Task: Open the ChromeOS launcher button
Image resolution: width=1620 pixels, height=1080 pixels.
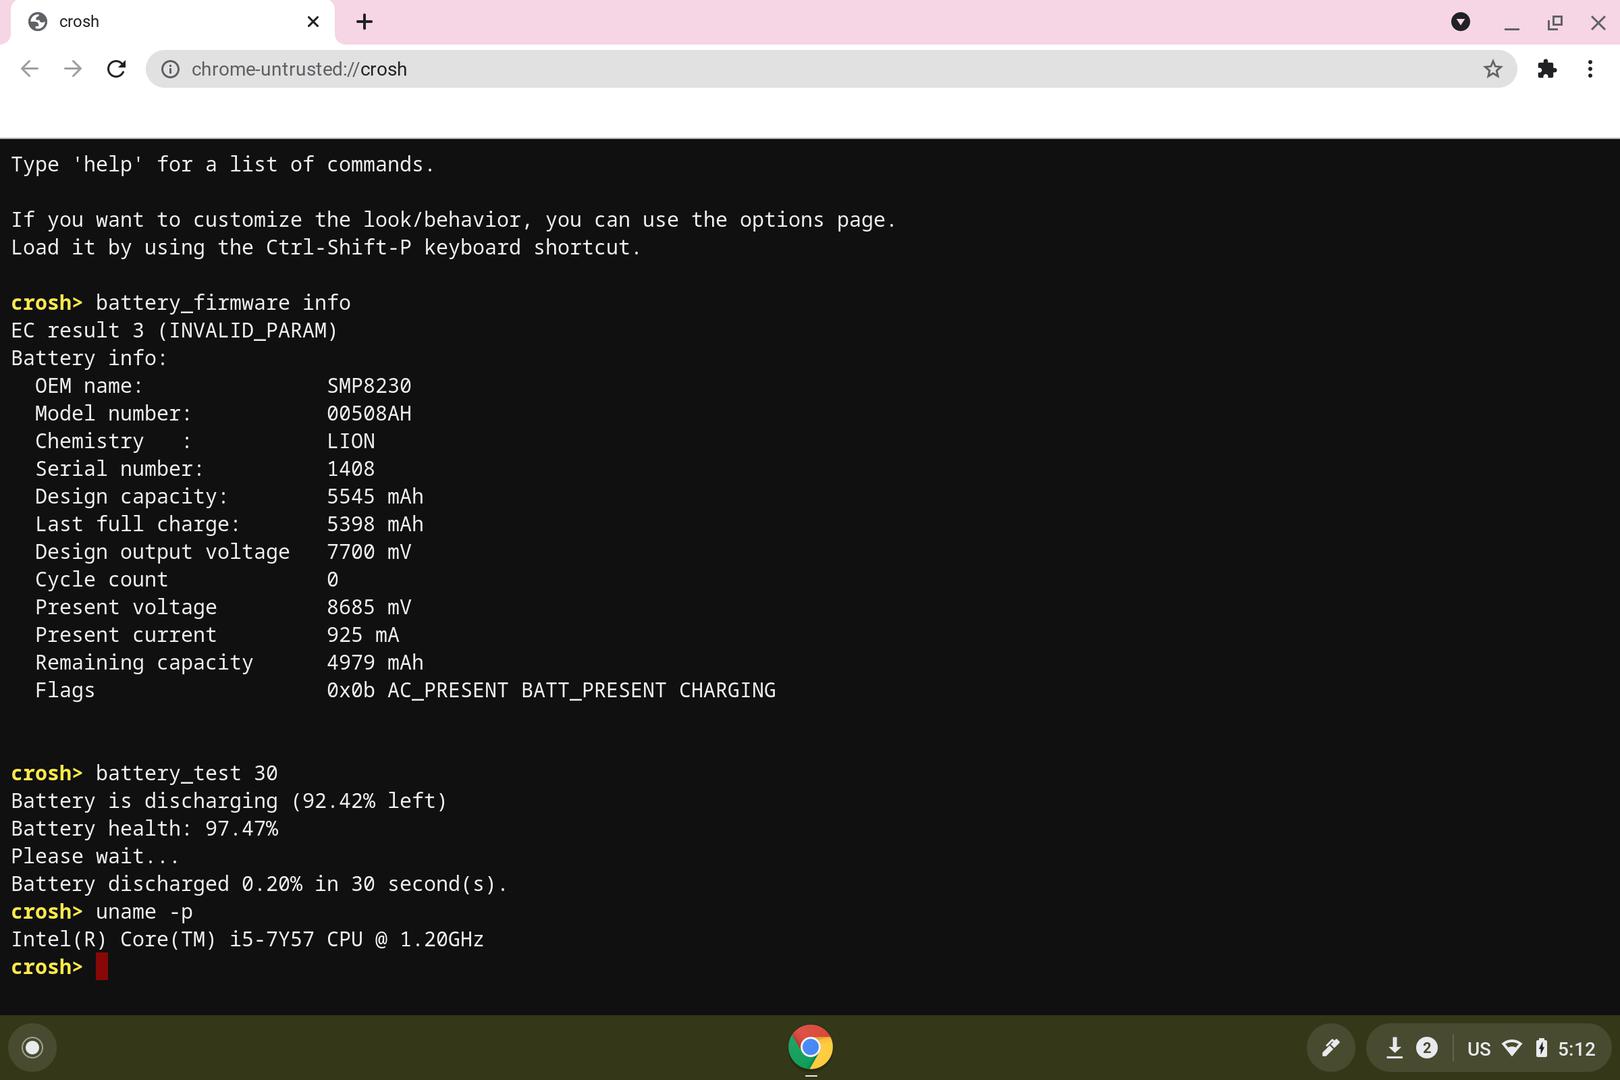Action: coord(32,1047)
